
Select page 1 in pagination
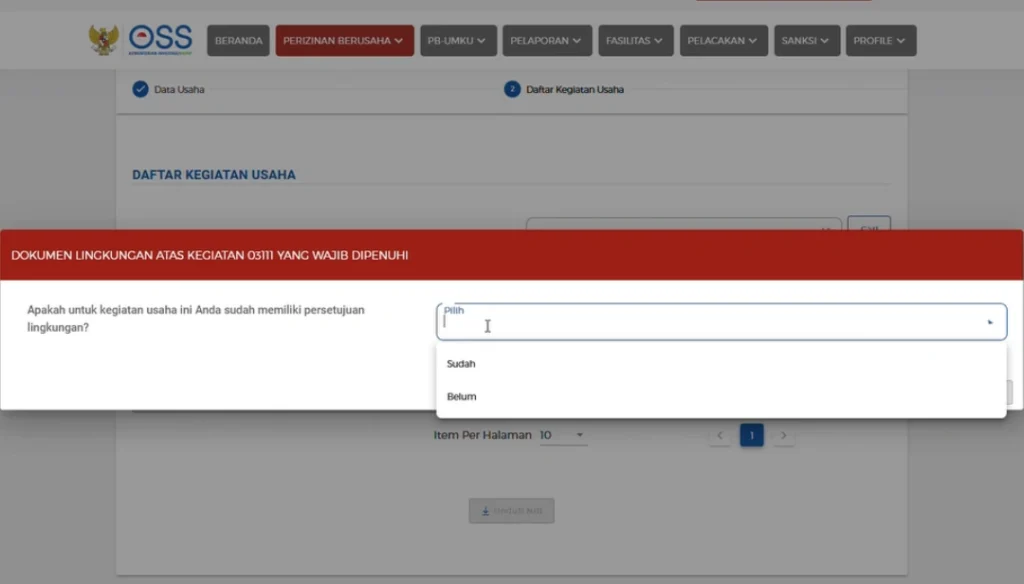click(751, 435)
